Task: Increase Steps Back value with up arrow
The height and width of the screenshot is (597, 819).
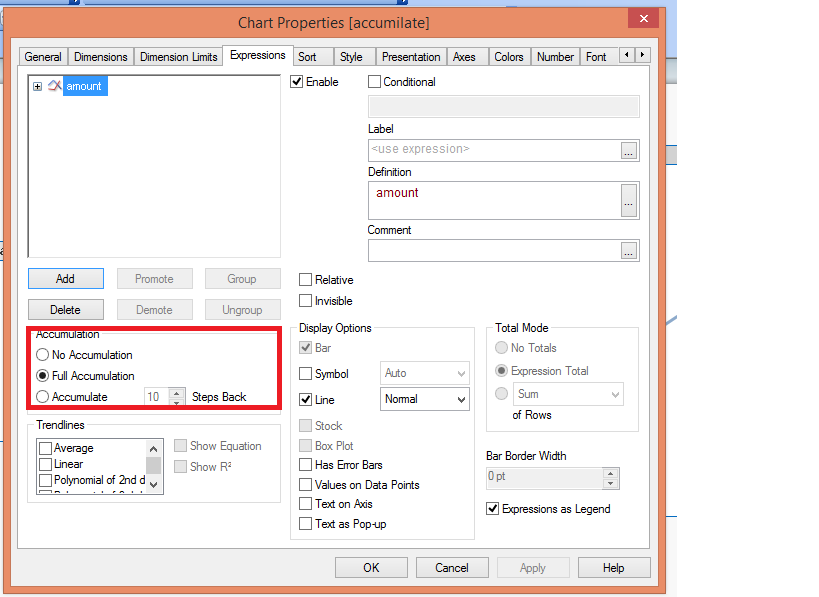Action: [x=177, y=393]
